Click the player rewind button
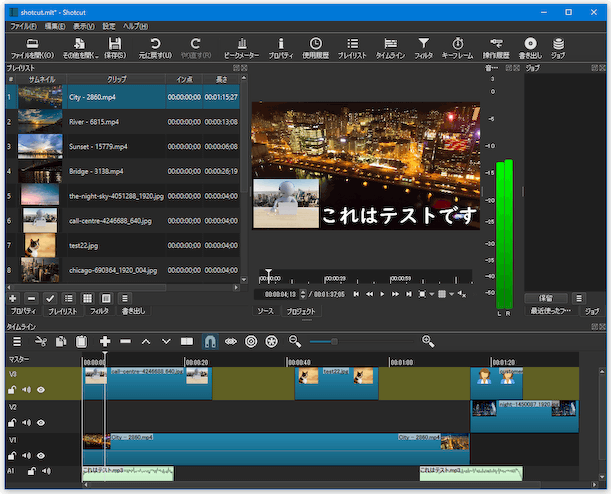Image resolution: width=611 pixels, height=494 pixels. pyautogui.click(x=369, y=294)
